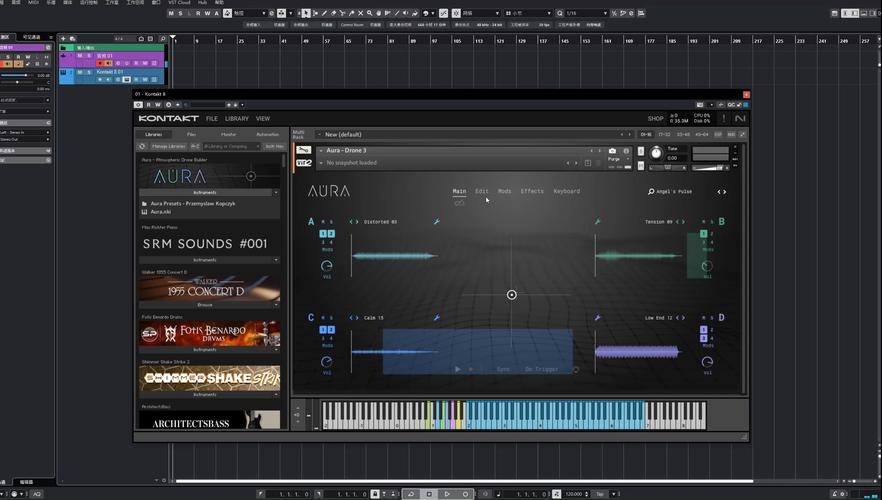Click the info icon beside the camera

click(x=626, y=151)
